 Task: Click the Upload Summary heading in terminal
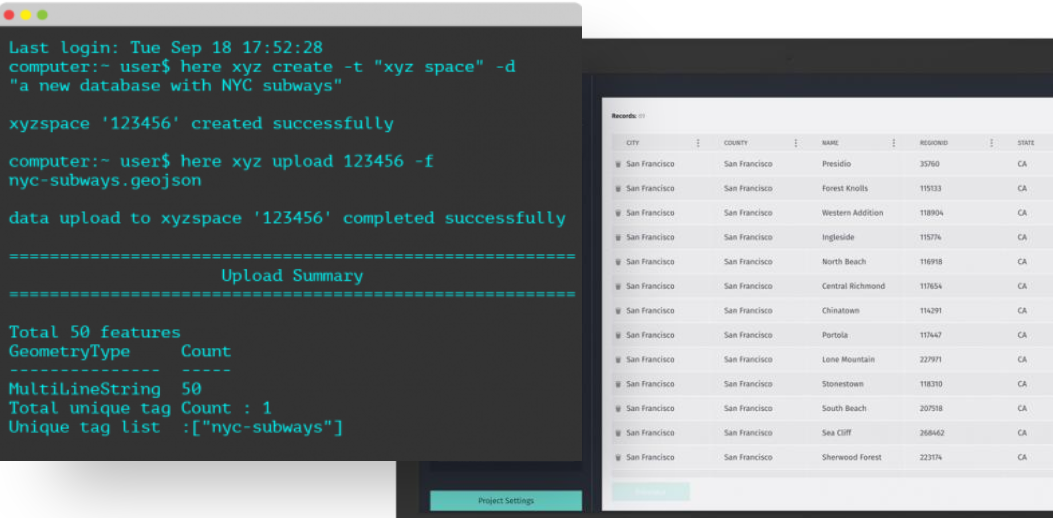pyautogui.click(x=292, y=276)
